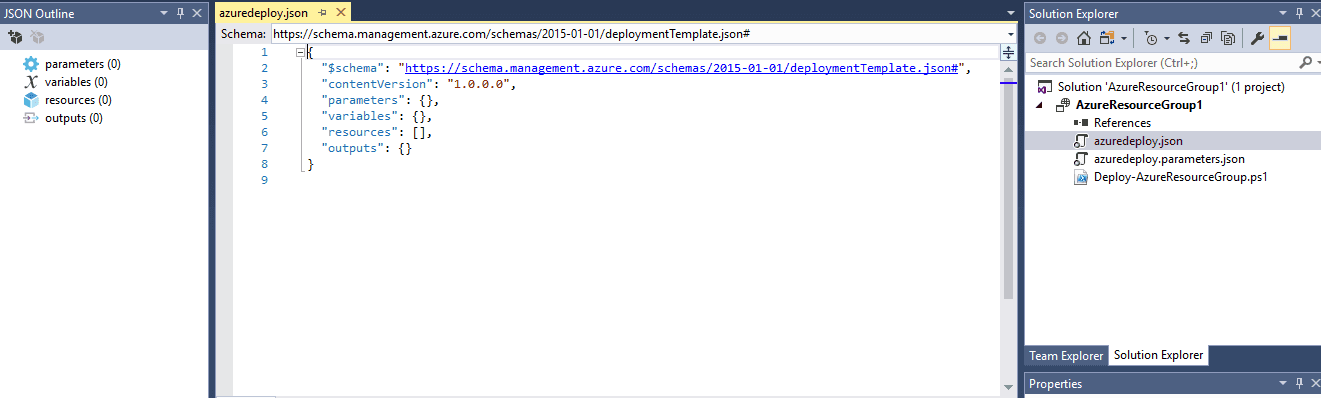Image resolution: width=1321 pixels, height=398 pixels.
Task: Click PowerShell script file icon
Action: pyautogui.click(x=1081, y=177)
